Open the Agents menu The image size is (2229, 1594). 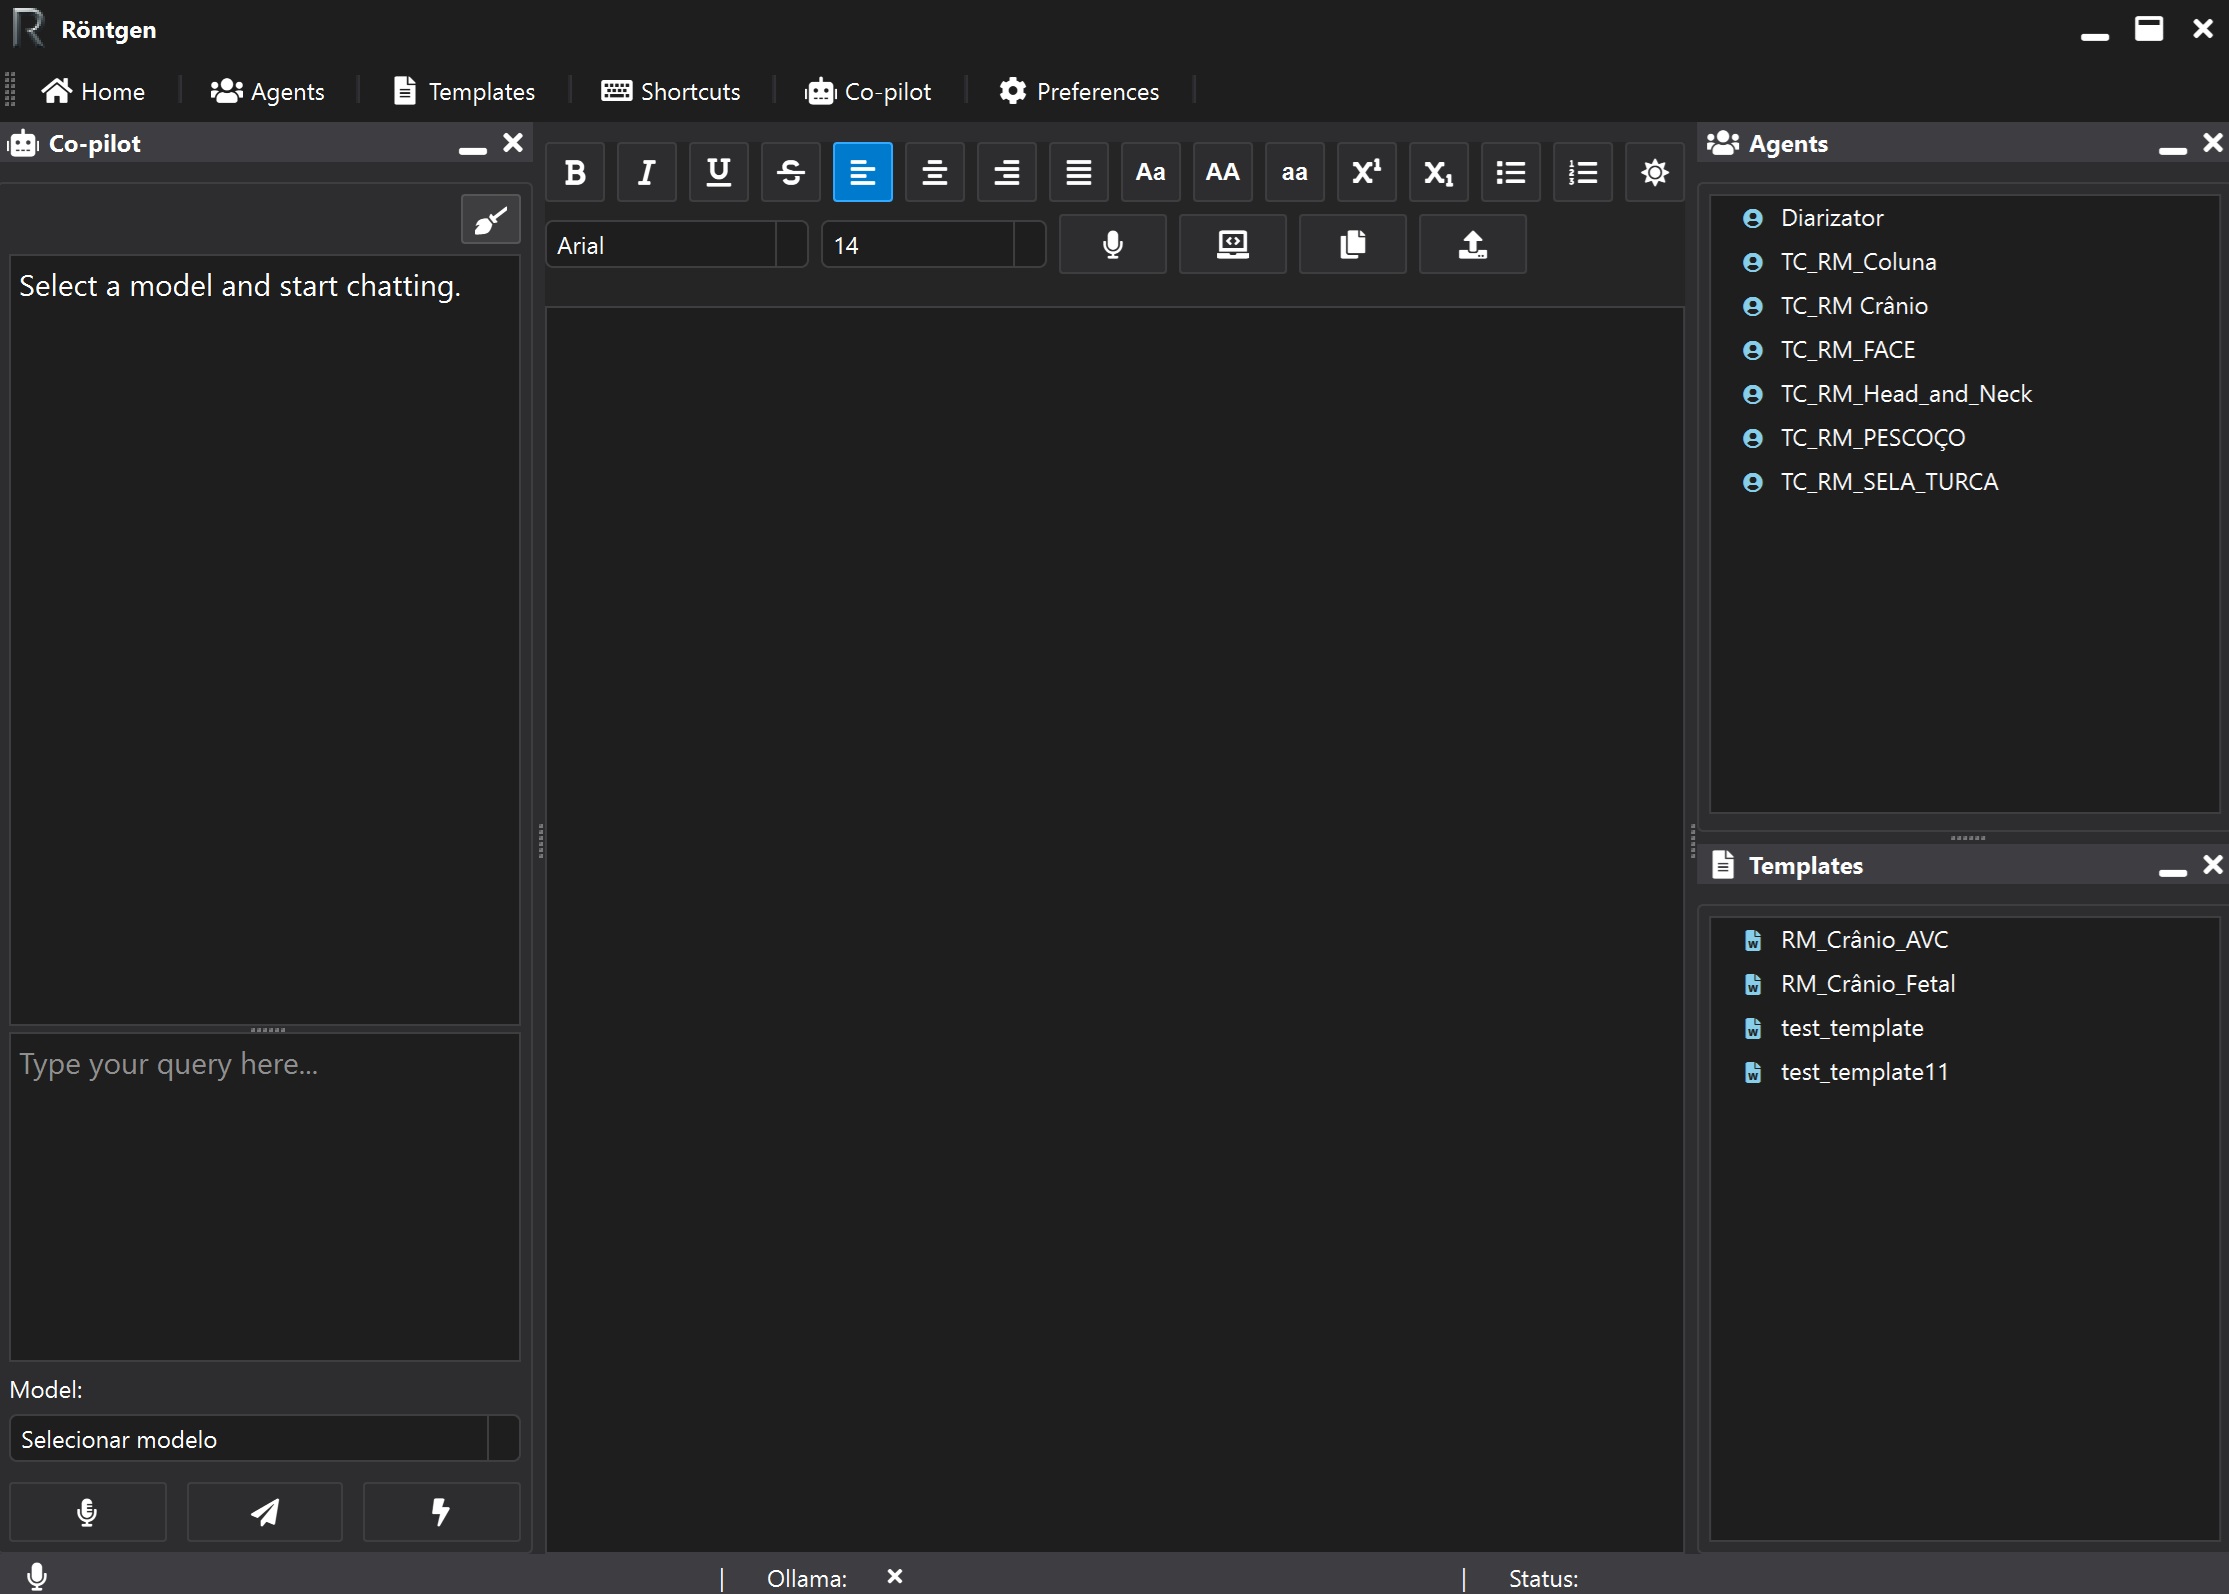pyautogui.click(x=267, y=91)
